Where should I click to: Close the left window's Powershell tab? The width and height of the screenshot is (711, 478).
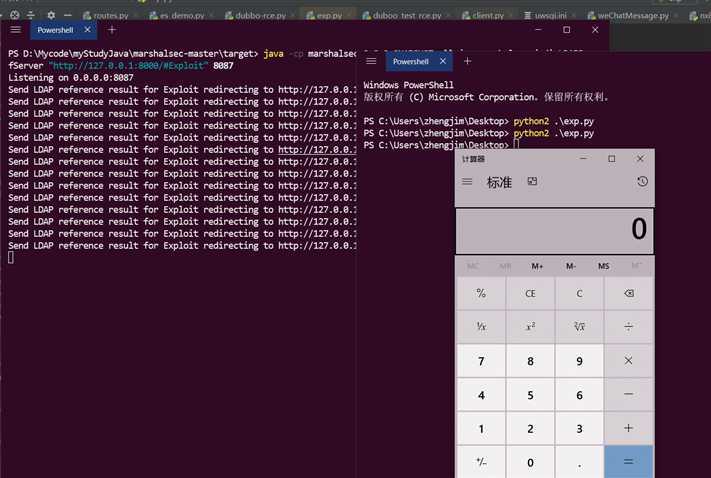point(88,29)
